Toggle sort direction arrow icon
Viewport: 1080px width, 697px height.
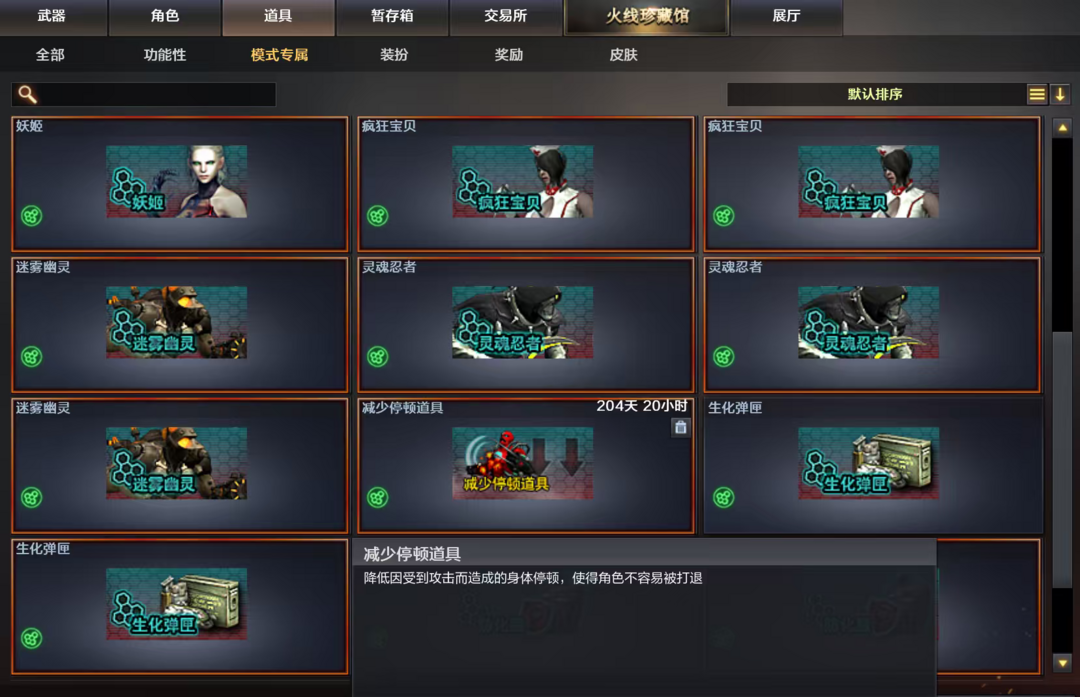pos(1060,94)
